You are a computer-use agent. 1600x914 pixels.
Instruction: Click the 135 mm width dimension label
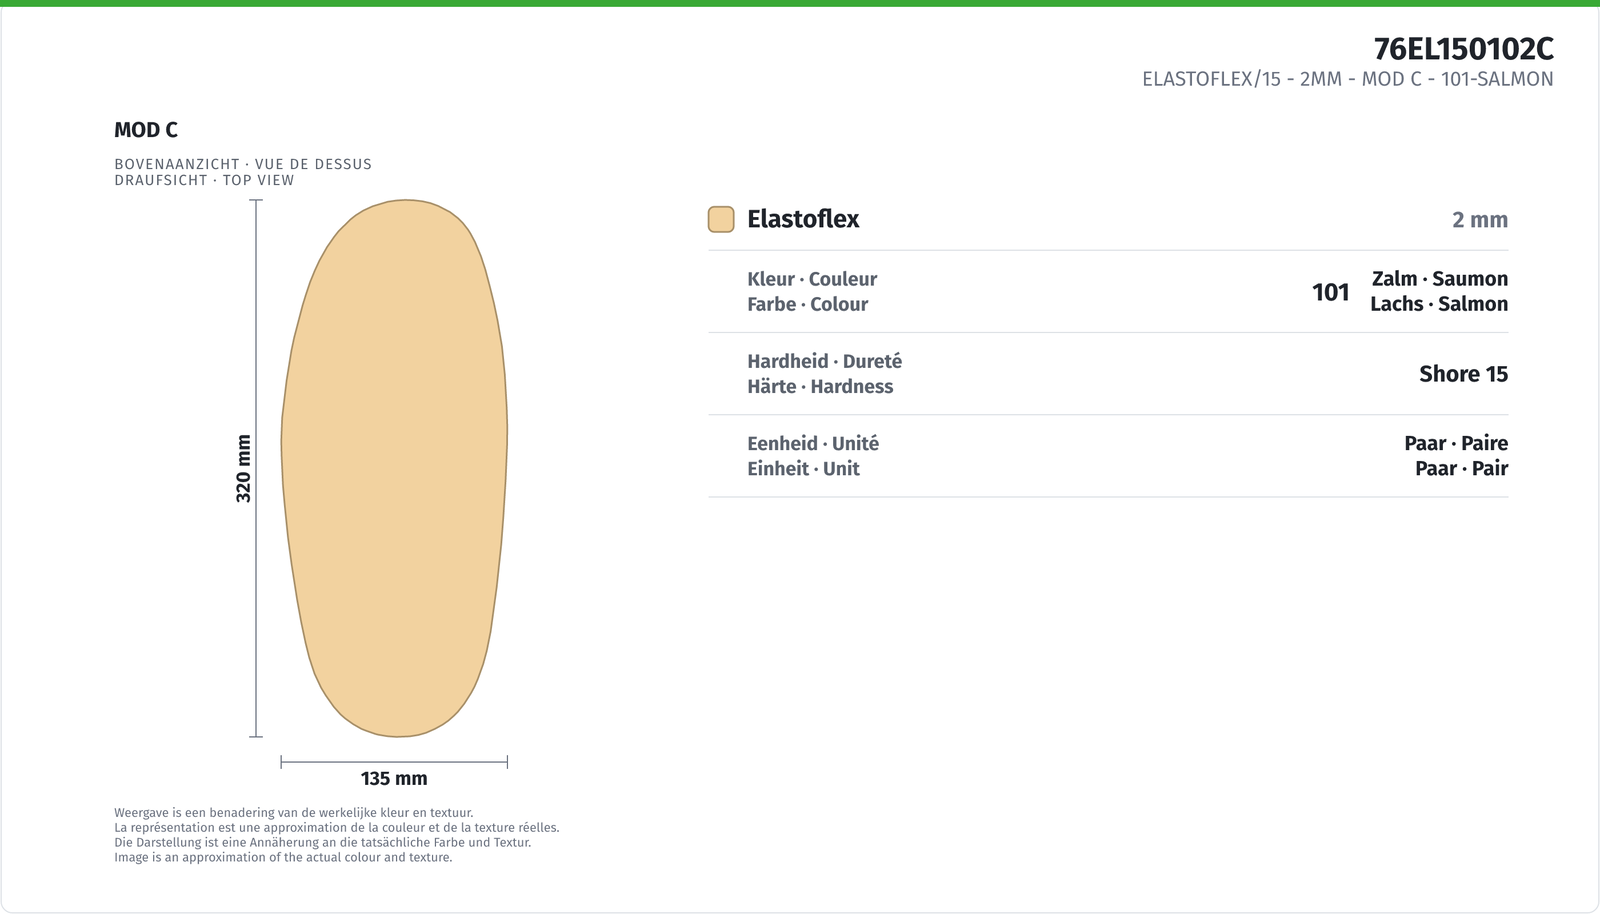[x=394, y=778]
